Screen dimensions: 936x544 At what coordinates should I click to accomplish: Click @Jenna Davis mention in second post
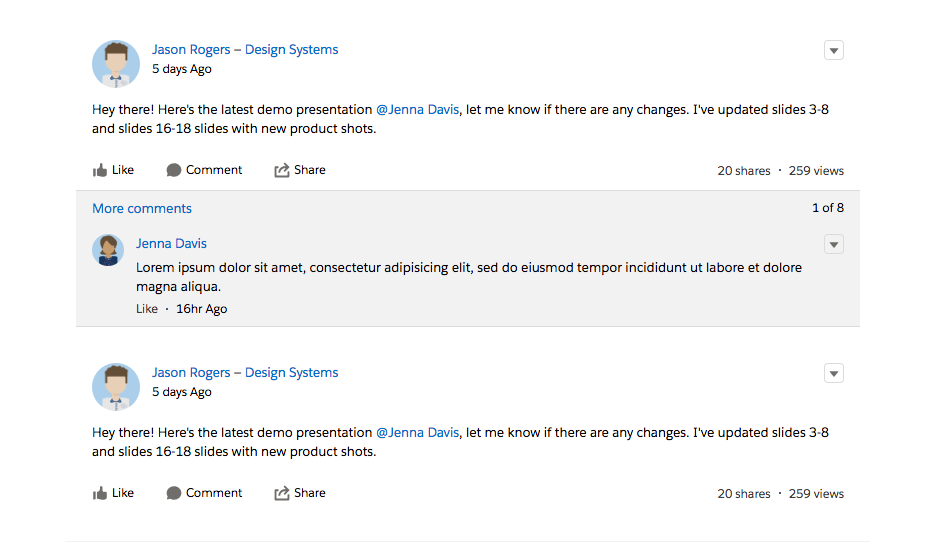(417, 433)
